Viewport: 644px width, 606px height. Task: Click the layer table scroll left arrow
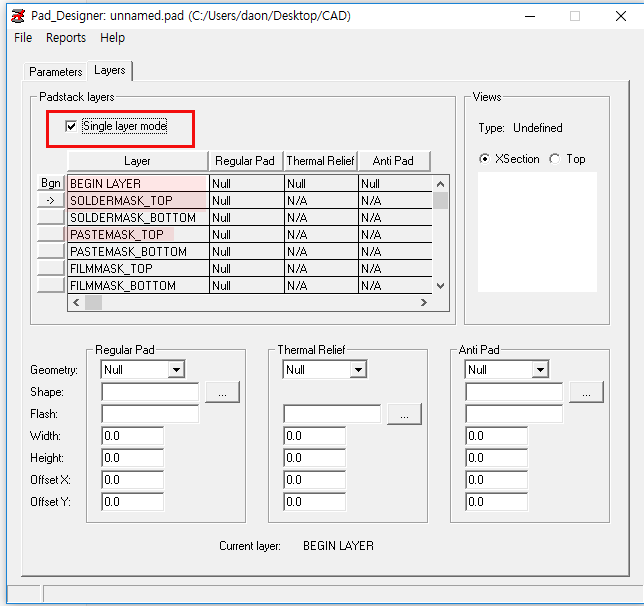click(x=76, y=302)
